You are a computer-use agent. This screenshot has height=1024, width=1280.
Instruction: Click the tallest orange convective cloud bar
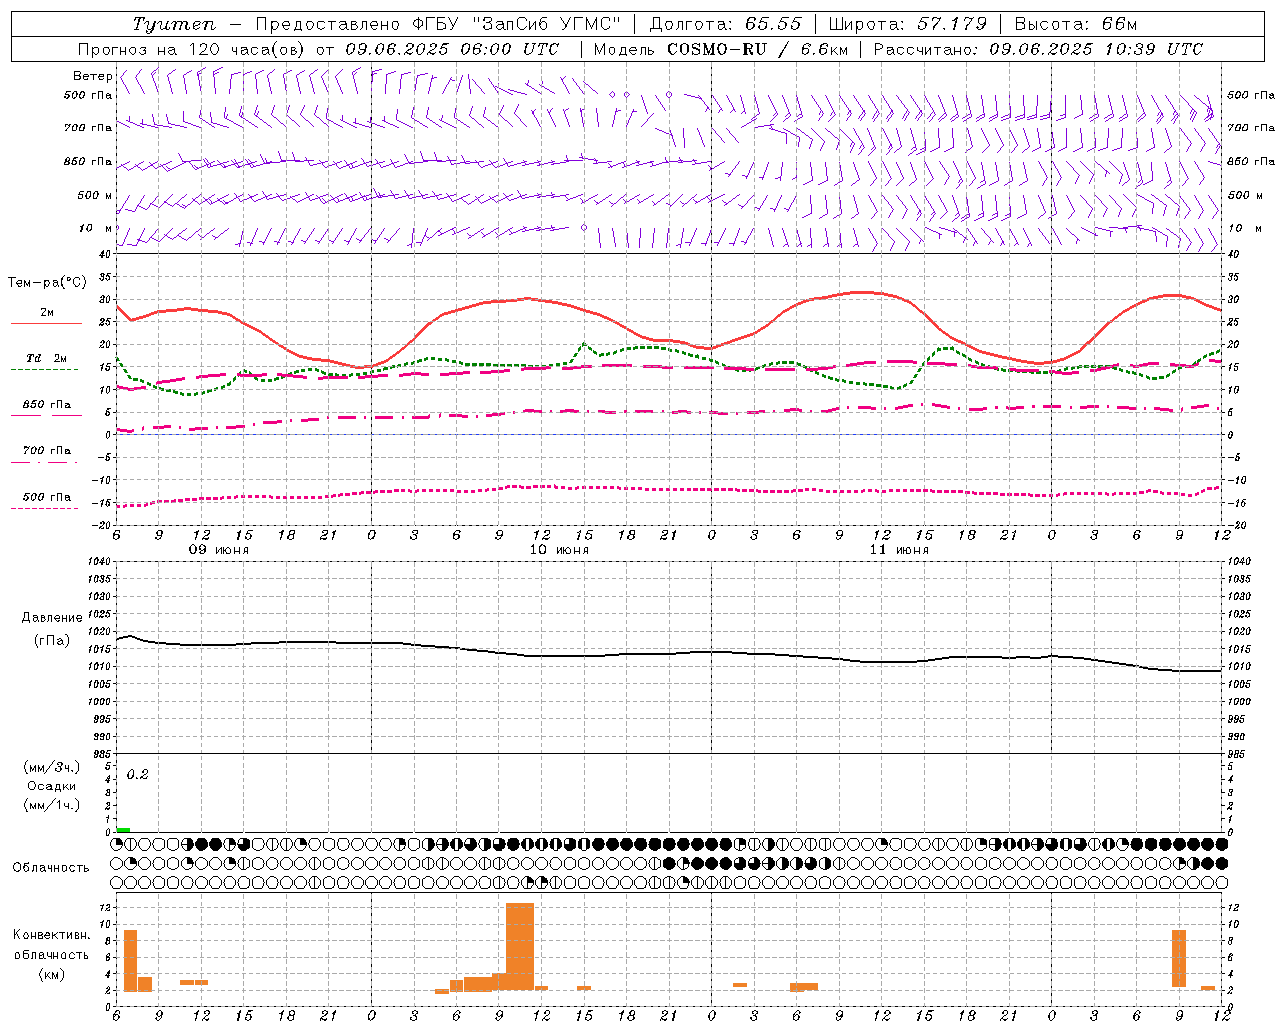[x=520, y=947]
